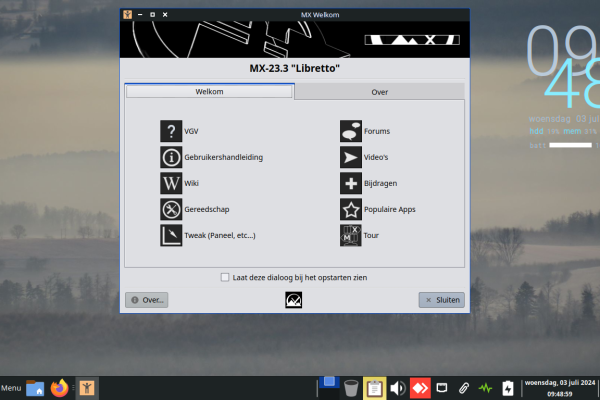Image resolution: width=600 pixels, height=400 pixels.
Task: Open the VGV (FAQ) question mark icon
Action: tap(170, 131)
